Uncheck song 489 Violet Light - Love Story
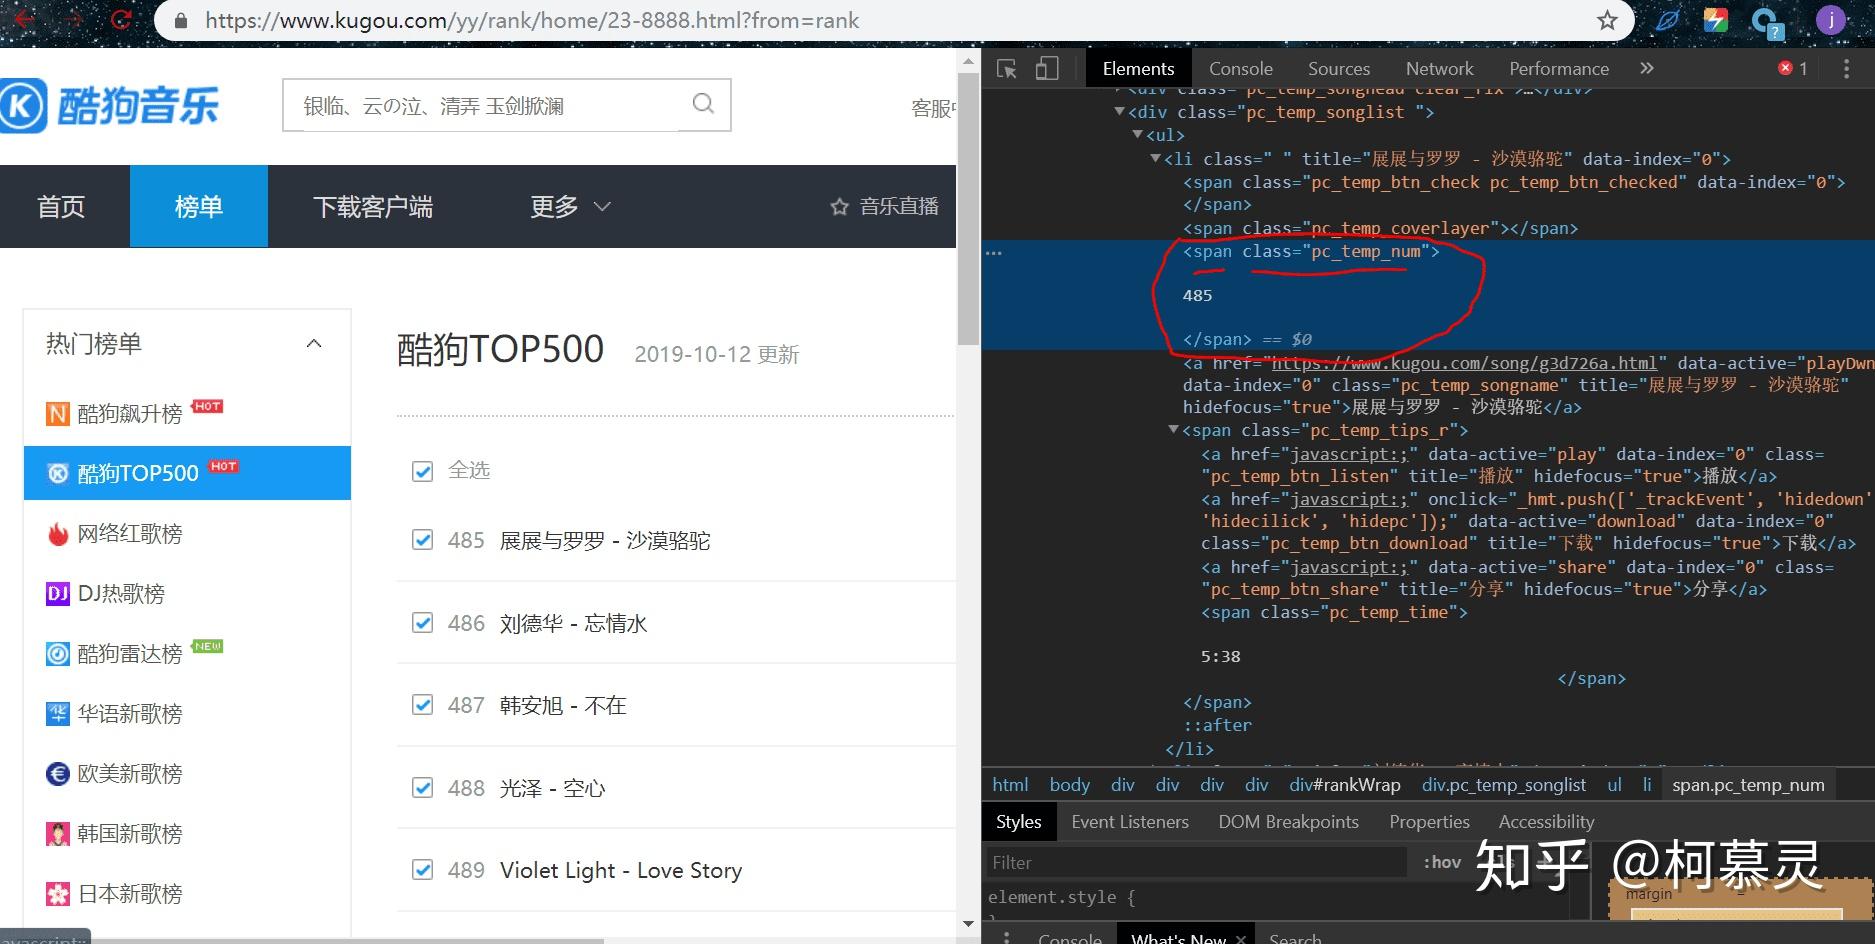 point(422,870)
